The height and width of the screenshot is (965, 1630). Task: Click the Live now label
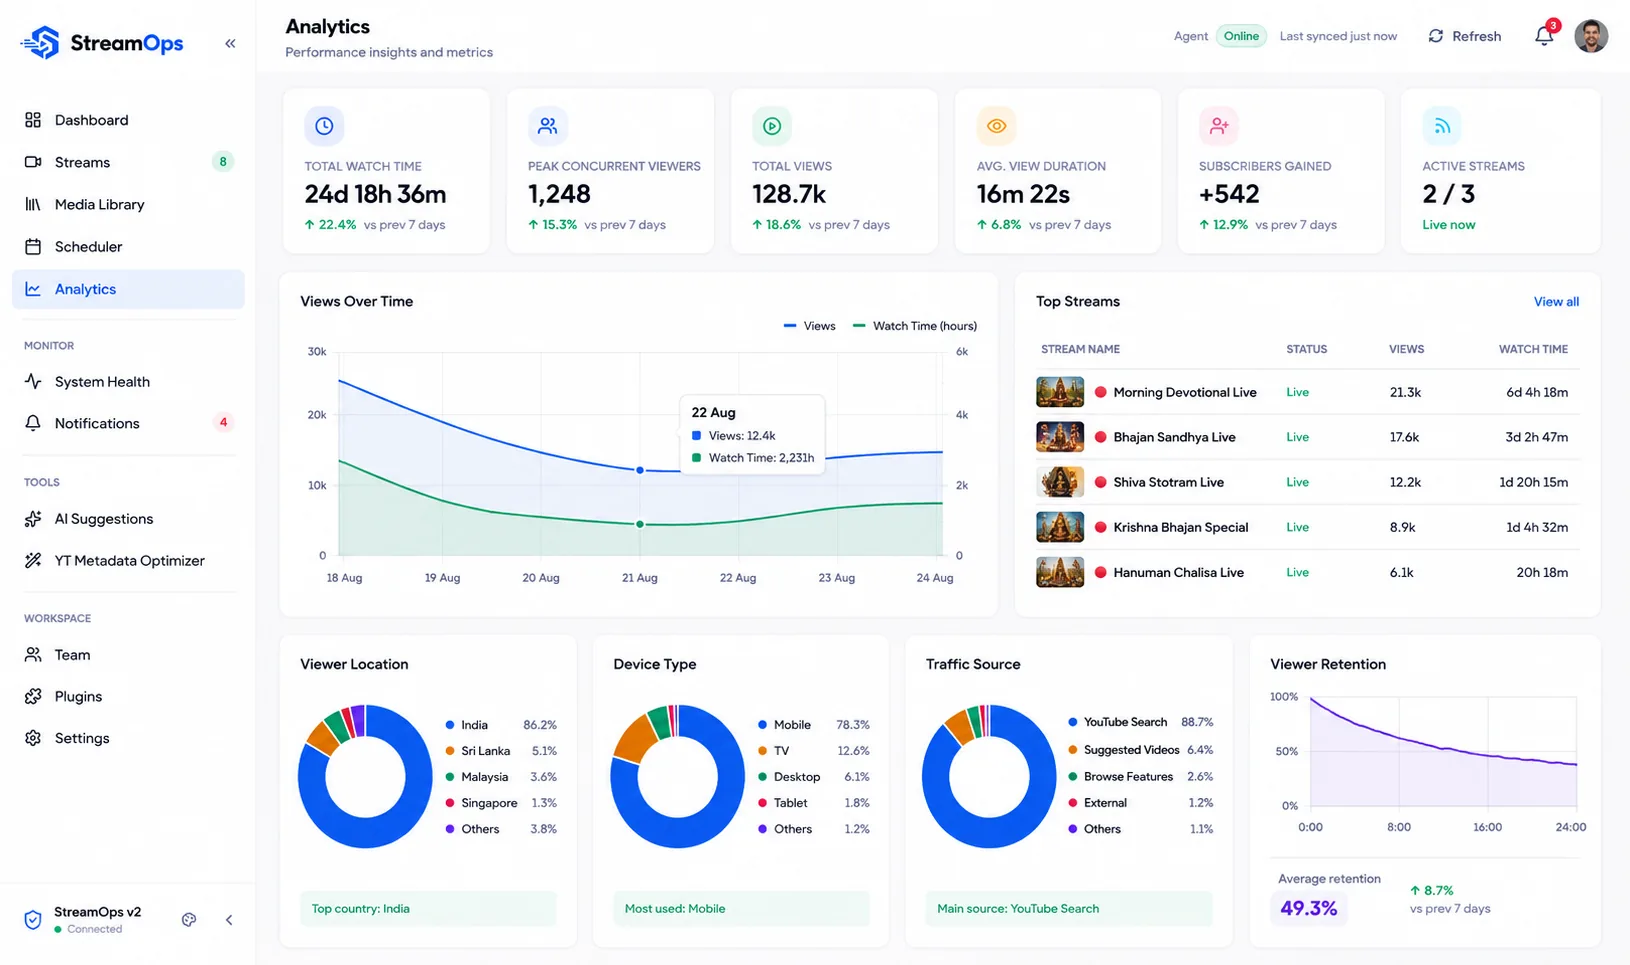click(x=1448, y=225)
